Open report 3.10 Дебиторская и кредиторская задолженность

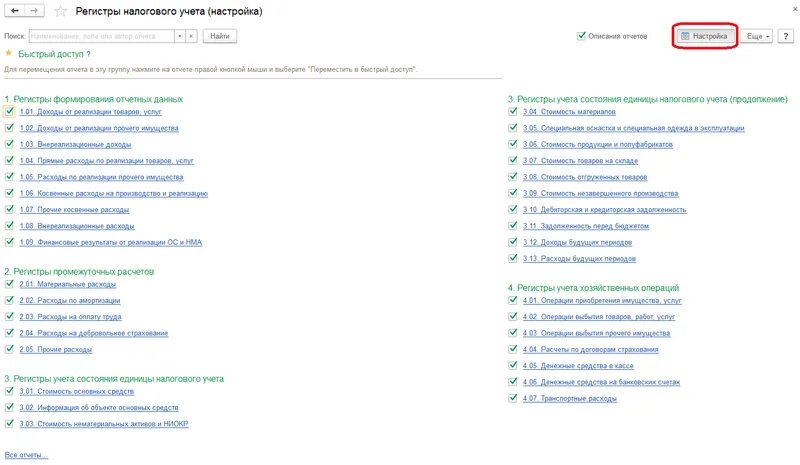point(605,210)
